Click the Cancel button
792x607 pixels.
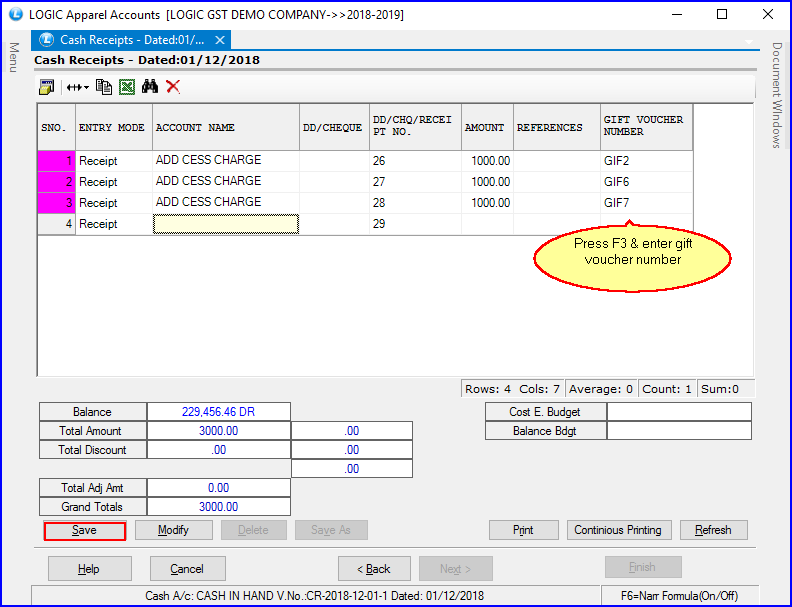(x=187, y=569)
